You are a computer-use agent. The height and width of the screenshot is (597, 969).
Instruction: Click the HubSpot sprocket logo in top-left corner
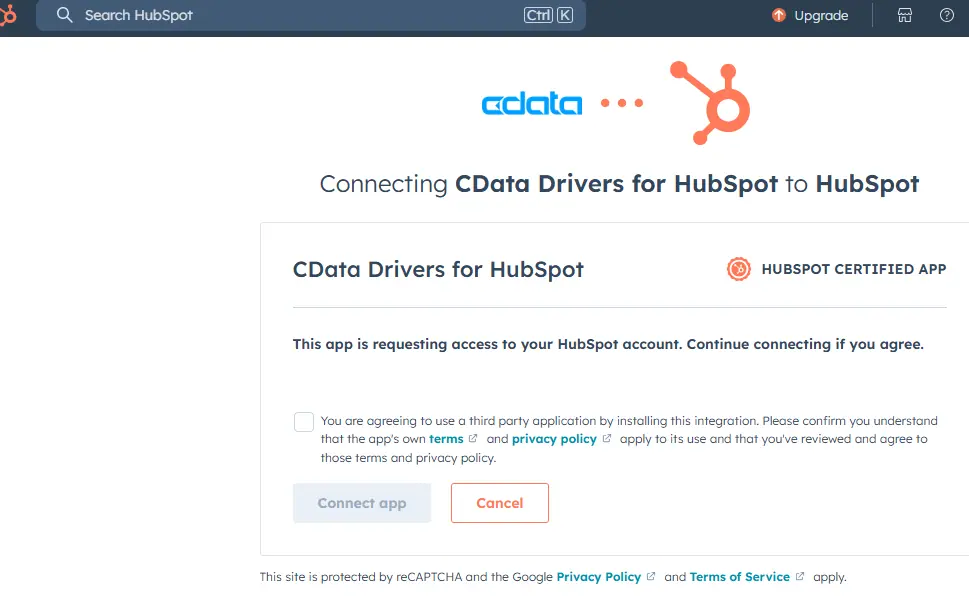click(7, 15)
